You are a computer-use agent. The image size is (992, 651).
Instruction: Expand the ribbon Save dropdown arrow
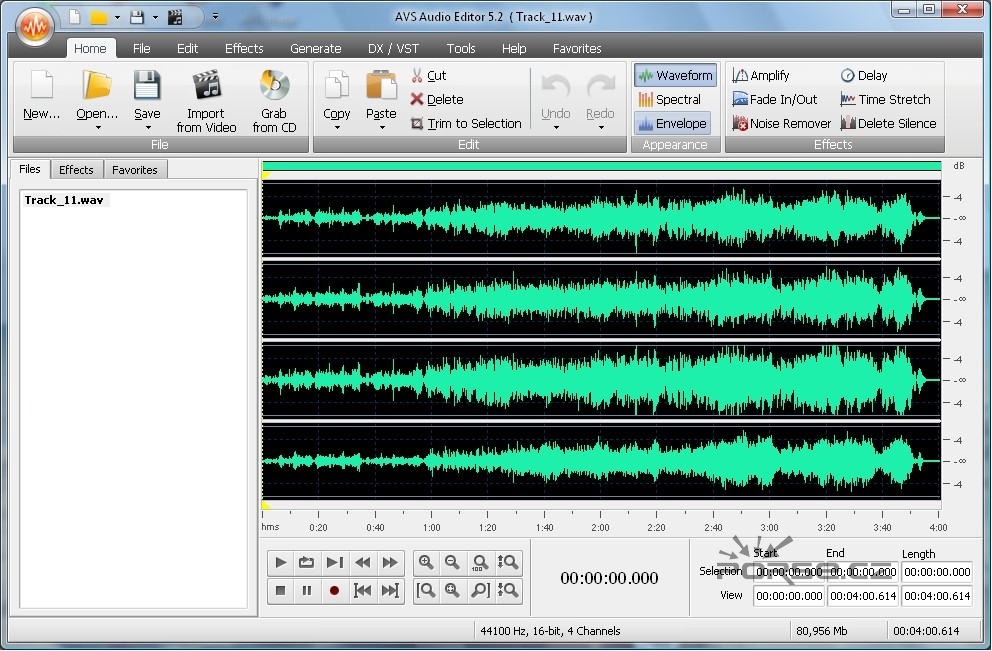(148, 128)
